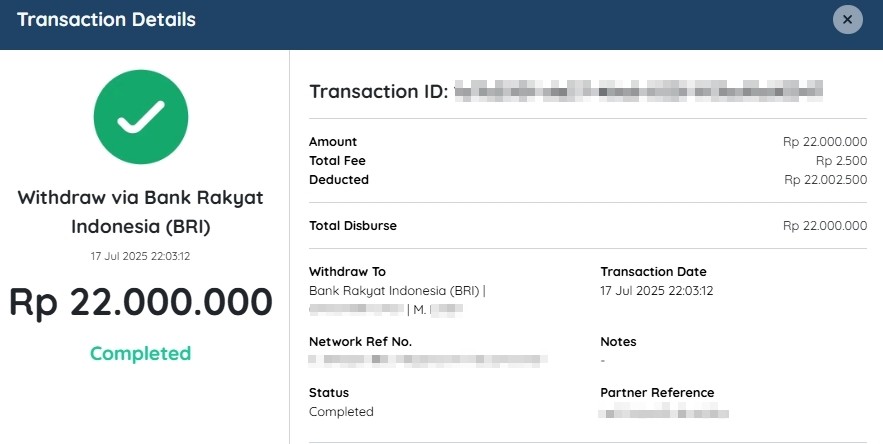Click the Notes field dash value

(x=603, y=361)
